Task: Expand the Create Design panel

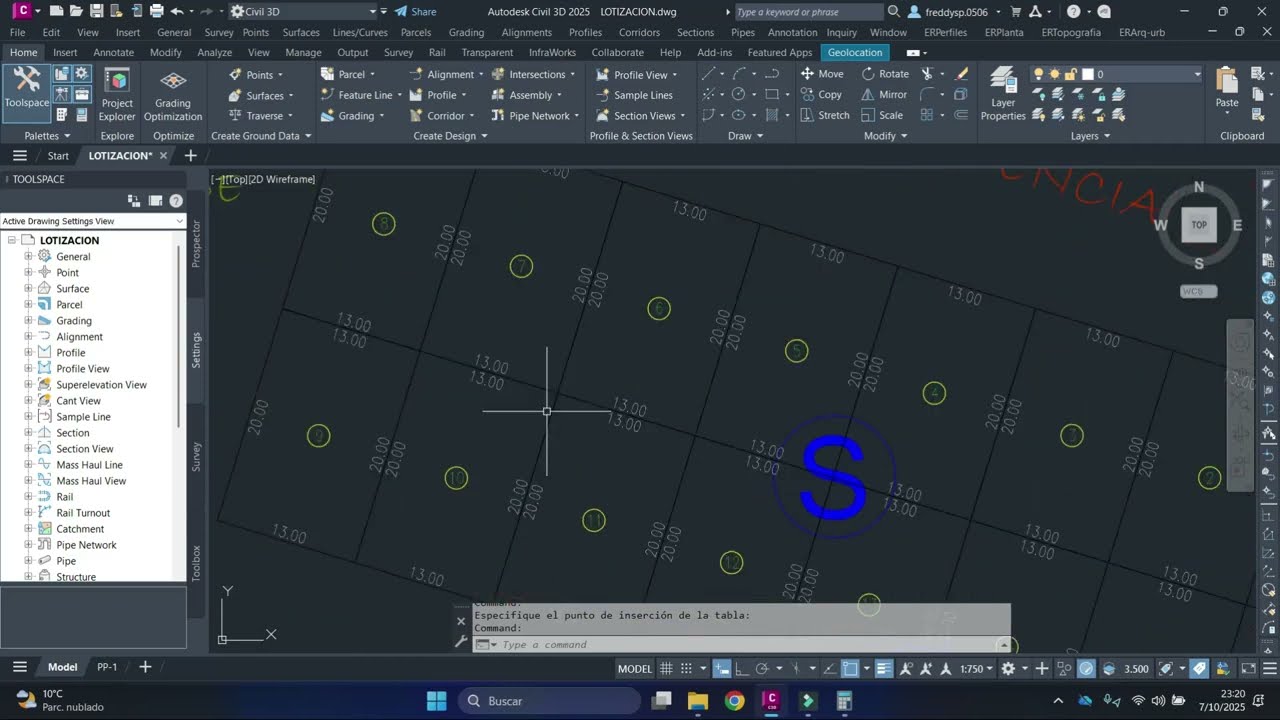Action: tap(451, 136)
